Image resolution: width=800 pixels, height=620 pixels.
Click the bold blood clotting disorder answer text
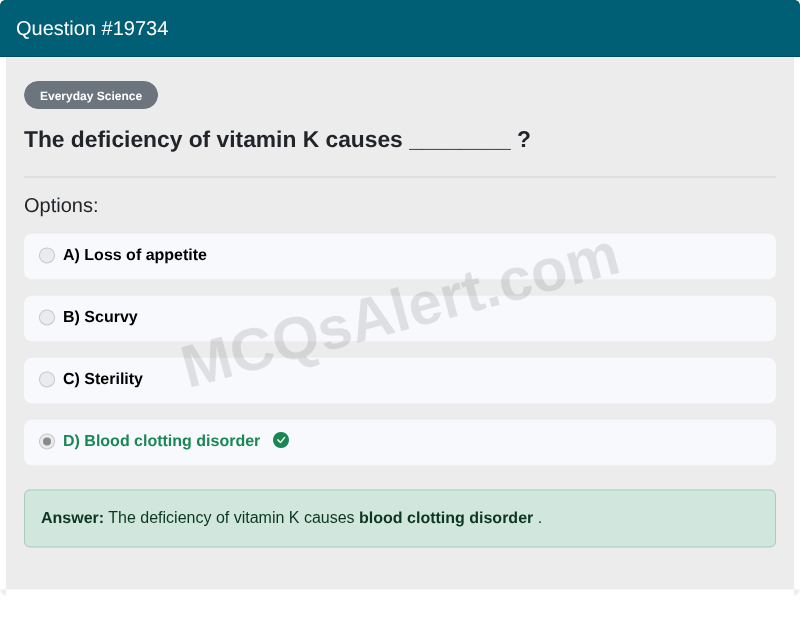pos(446,517)
